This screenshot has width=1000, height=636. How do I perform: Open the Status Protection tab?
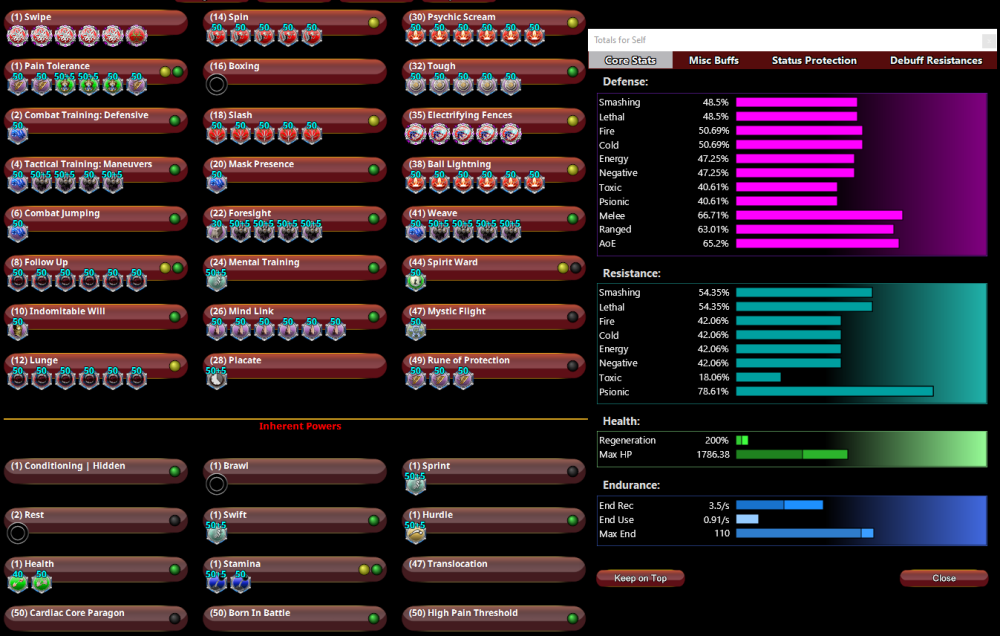(x=814, y=61)
